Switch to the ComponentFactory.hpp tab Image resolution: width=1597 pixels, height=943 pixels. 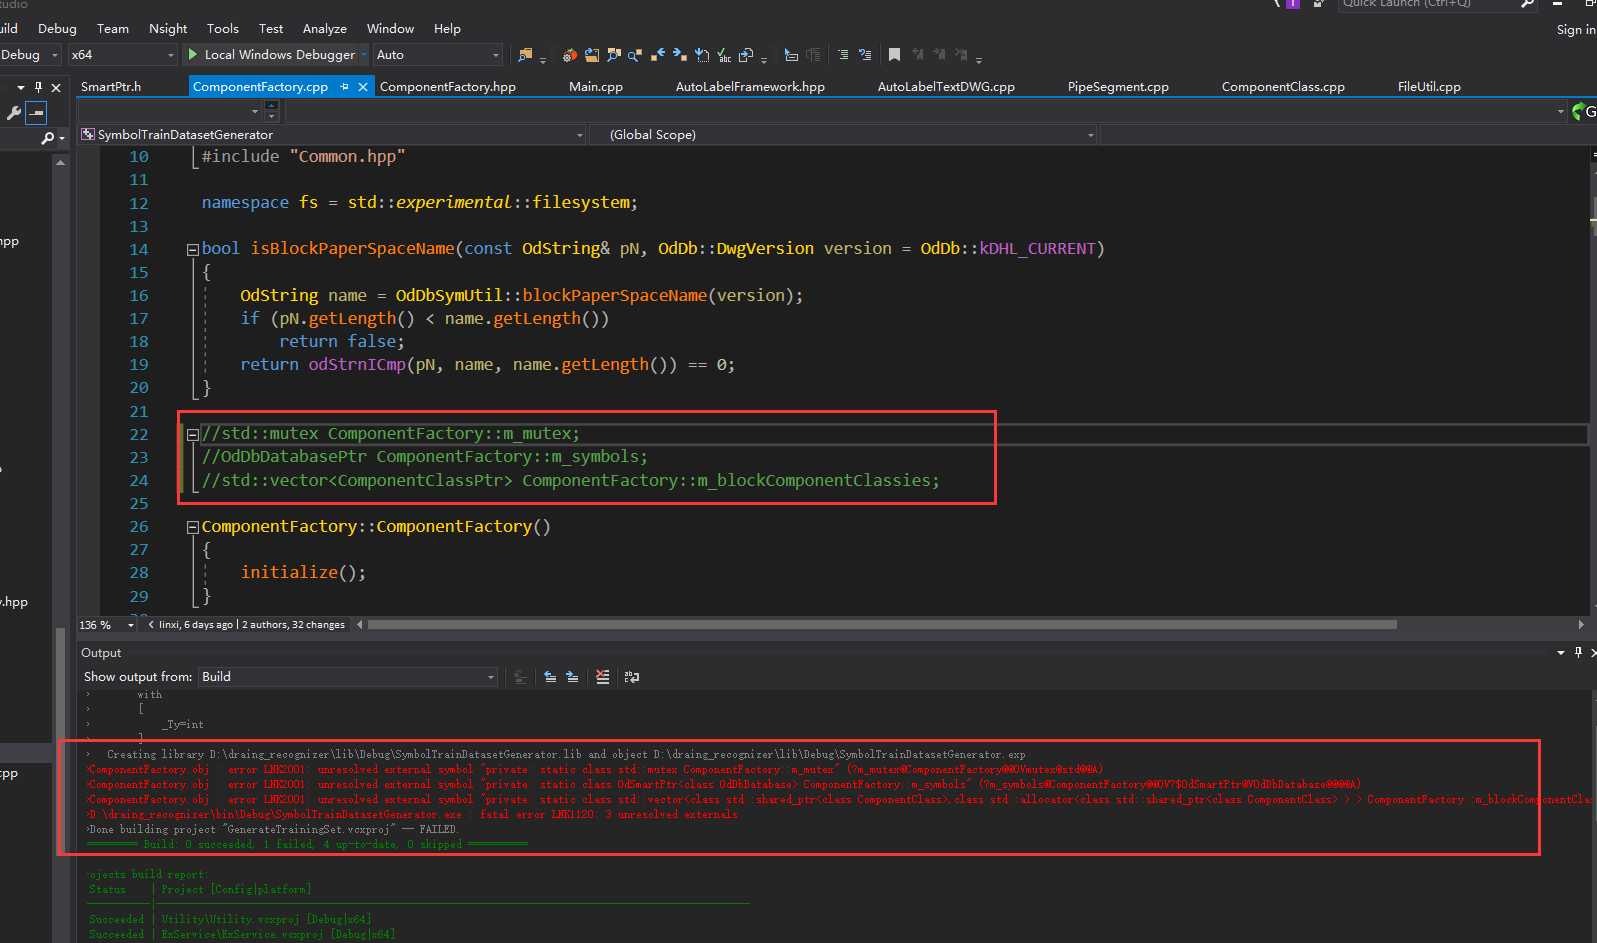pos(448,87)
